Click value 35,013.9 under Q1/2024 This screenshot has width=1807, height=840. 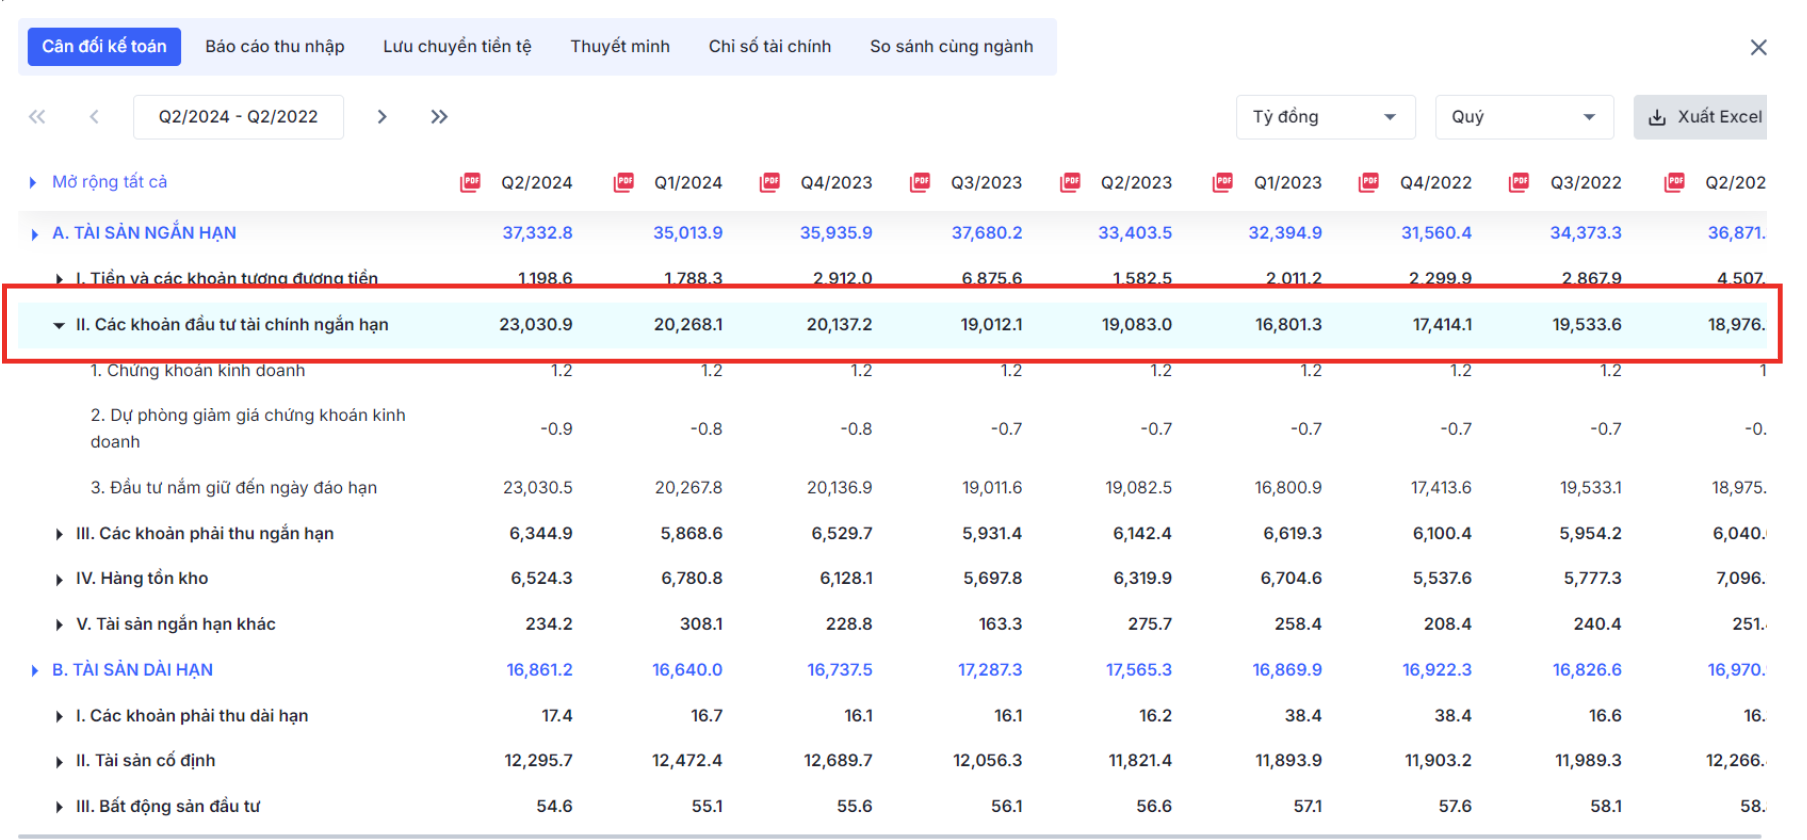[x=688, y=233]
